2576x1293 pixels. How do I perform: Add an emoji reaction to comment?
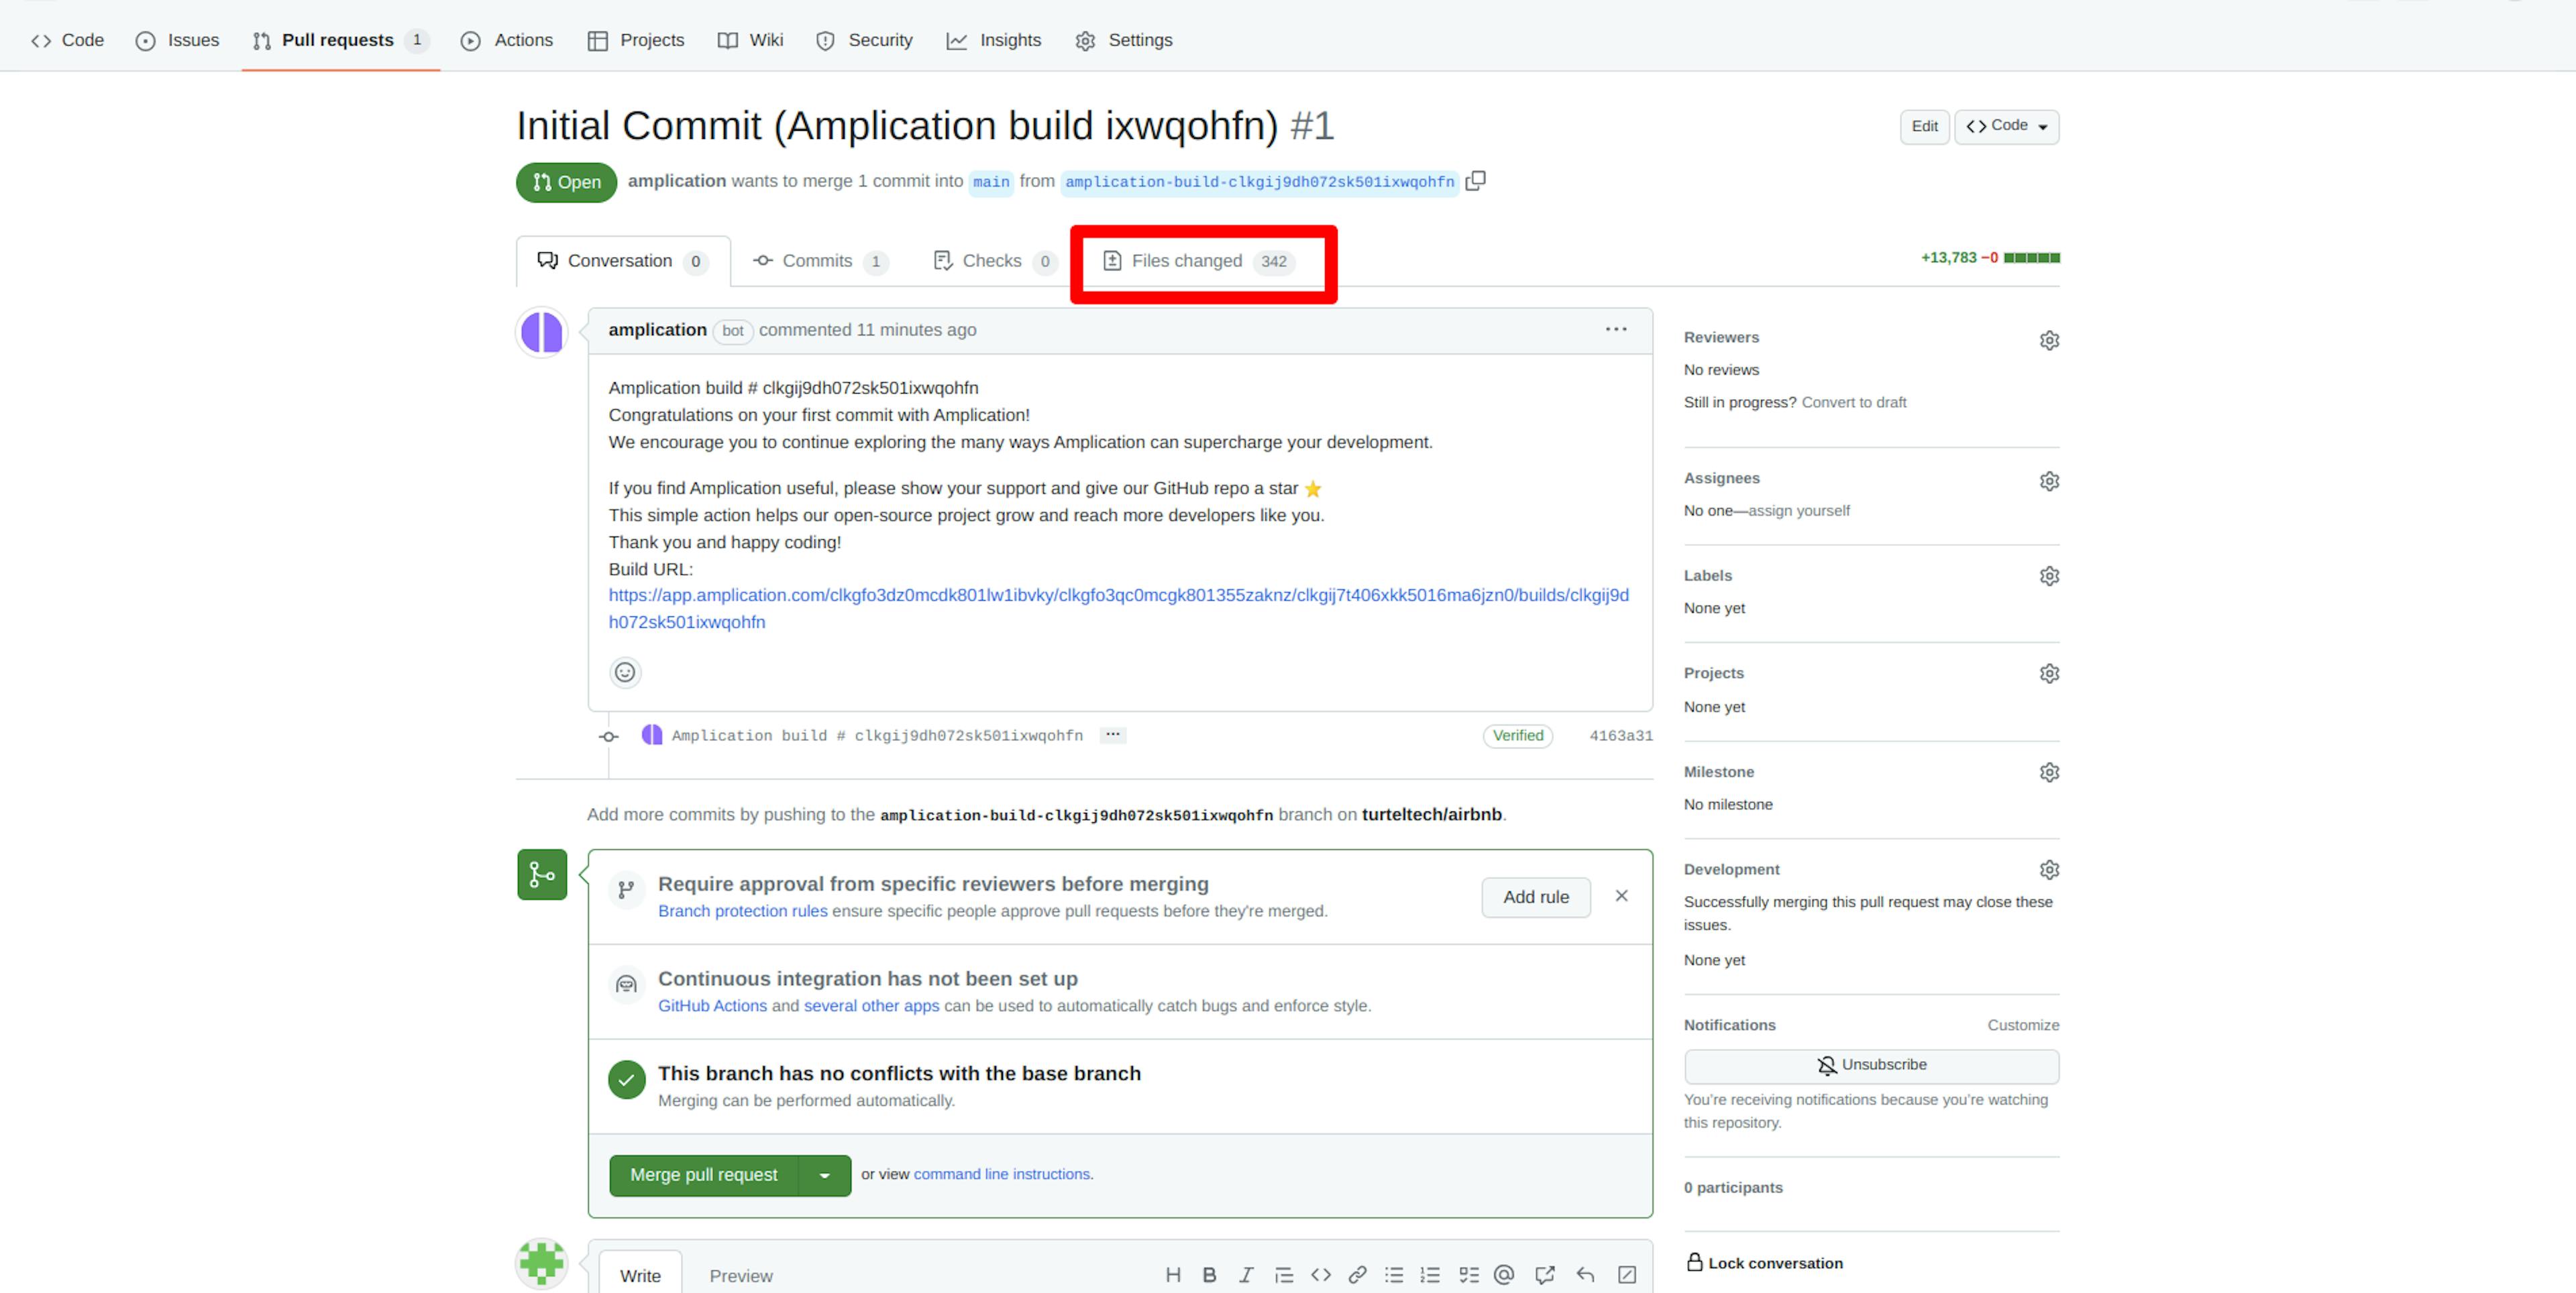coord(625,672)
